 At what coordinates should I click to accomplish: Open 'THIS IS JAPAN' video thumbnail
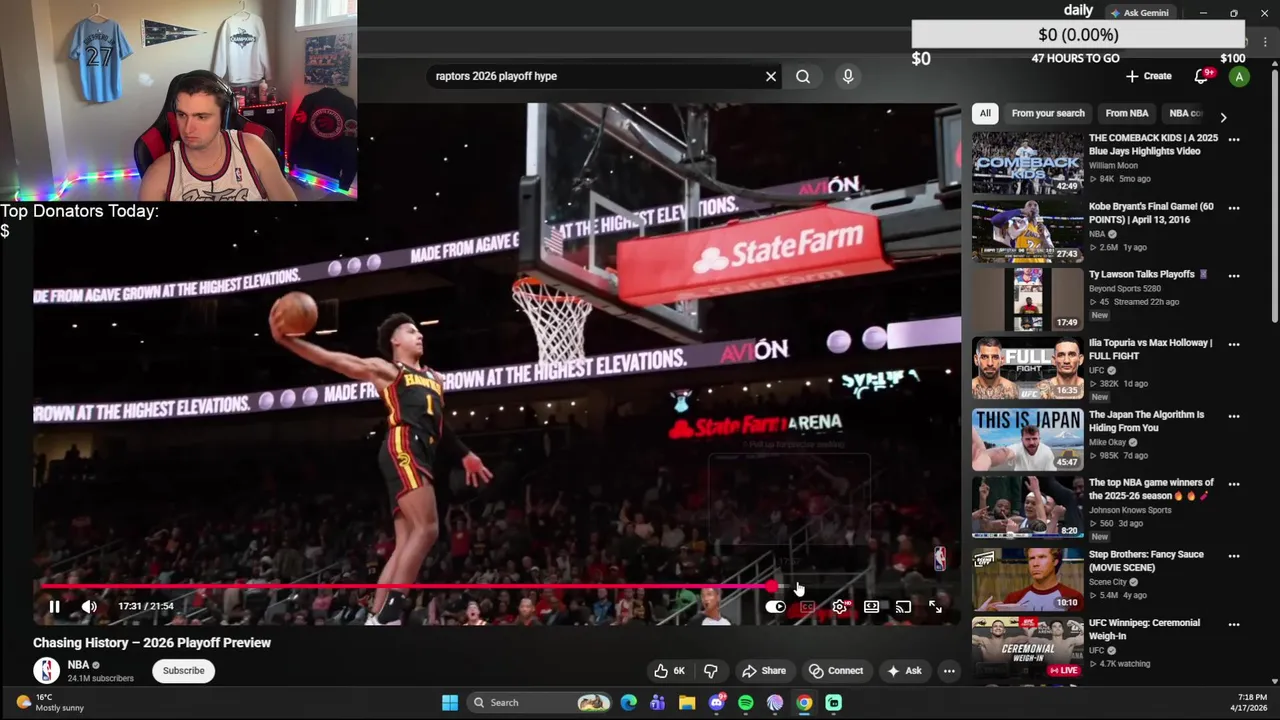coord(1027,439)
